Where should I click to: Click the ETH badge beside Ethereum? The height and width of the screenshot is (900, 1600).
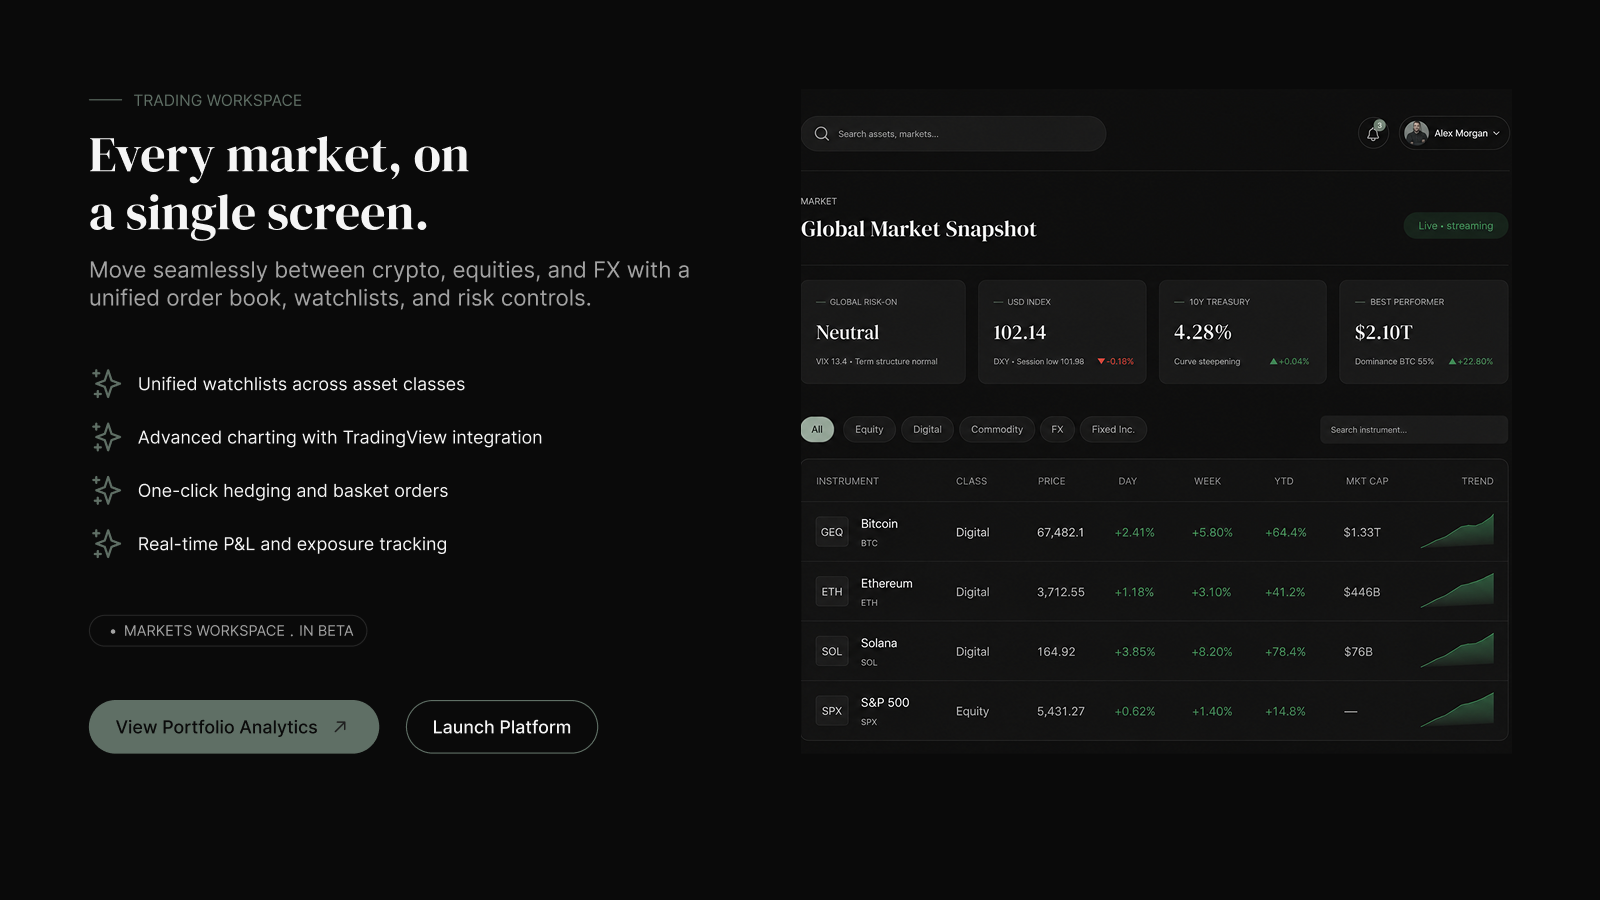coord(832,592)
